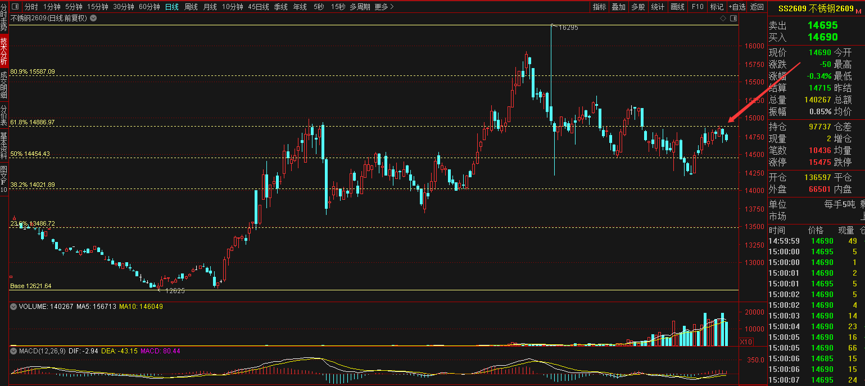
Task: Click the 指标 indicator button
Action: 599,7
